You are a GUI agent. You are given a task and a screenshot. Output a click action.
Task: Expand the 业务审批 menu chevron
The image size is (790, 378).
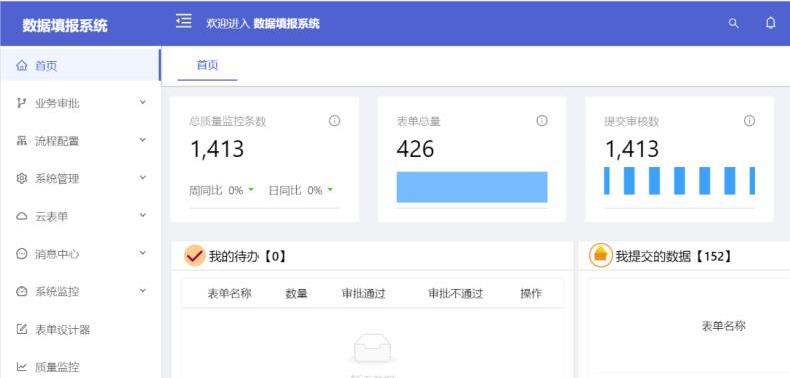[x=143, y=102]
